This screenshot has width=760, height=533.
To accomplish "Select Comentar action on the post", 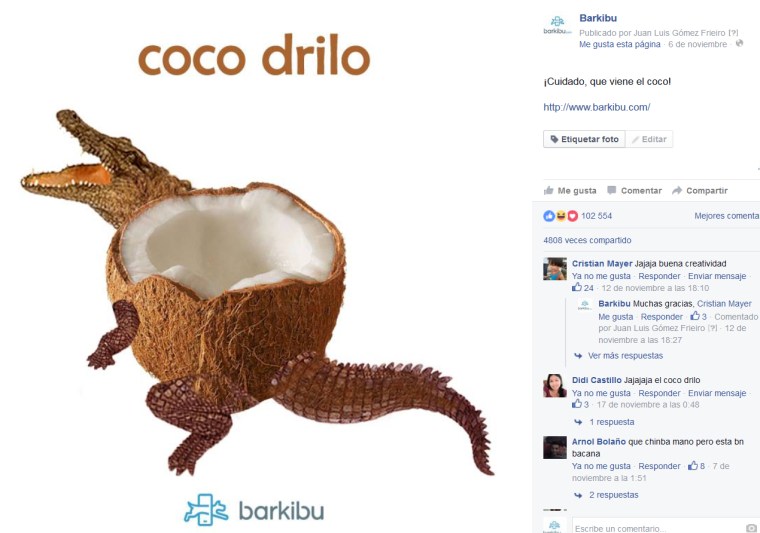I will coord(634,190).
